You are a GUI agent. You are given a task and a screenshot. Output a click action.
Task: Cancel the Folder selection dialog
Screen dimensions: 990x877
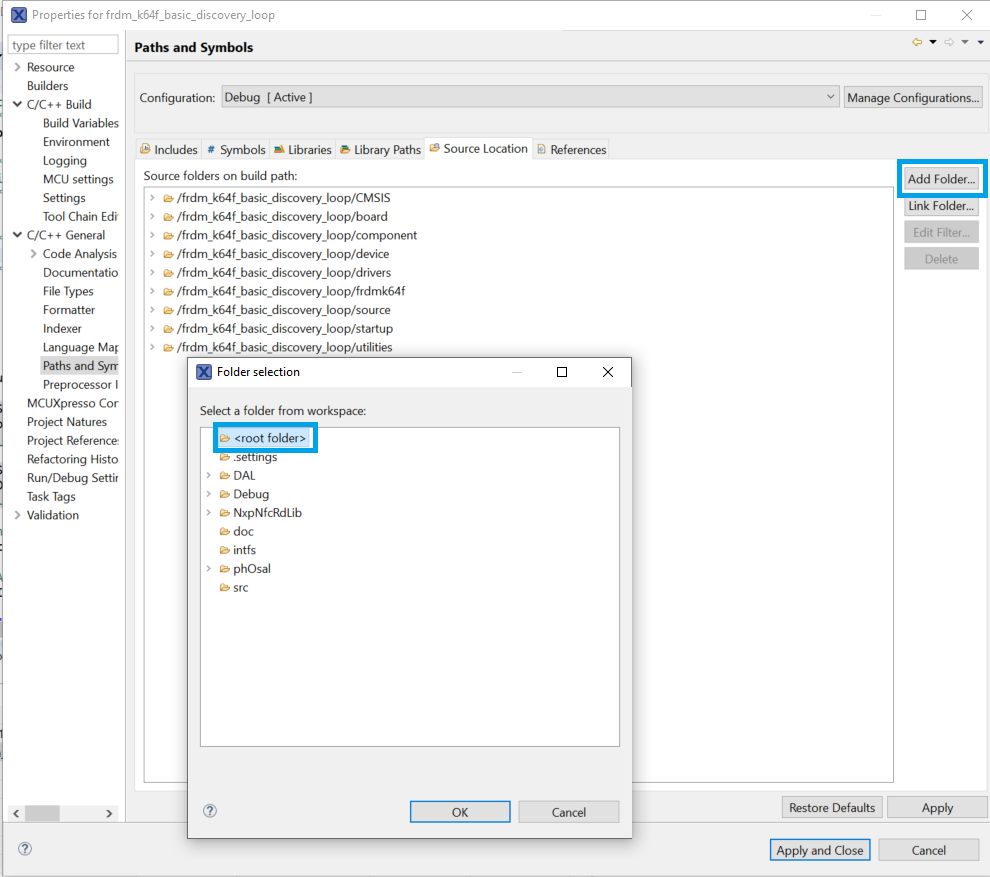[568, 812]
